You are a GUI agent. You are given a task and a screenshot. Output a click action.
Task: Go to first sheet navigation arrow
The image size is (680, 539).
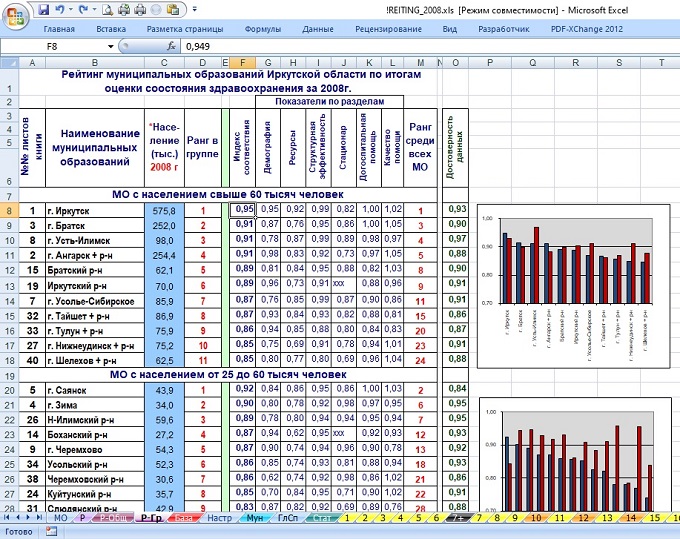tap(7, 517)
